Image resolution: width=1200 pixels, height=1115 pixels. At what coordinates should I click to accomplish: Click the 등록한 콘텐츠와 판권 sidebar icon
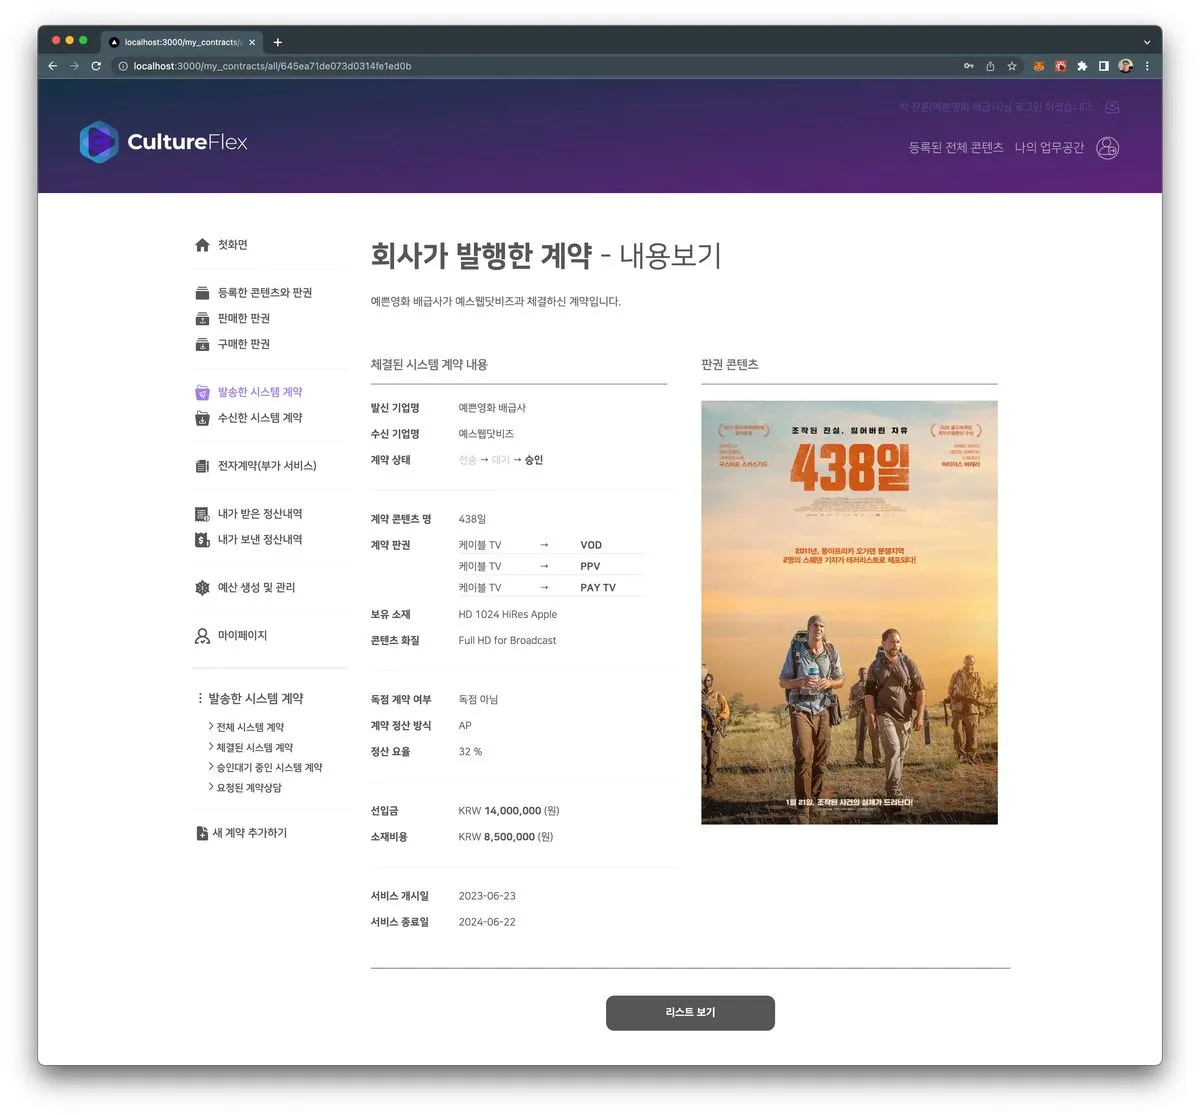click(x=203, y=292)
